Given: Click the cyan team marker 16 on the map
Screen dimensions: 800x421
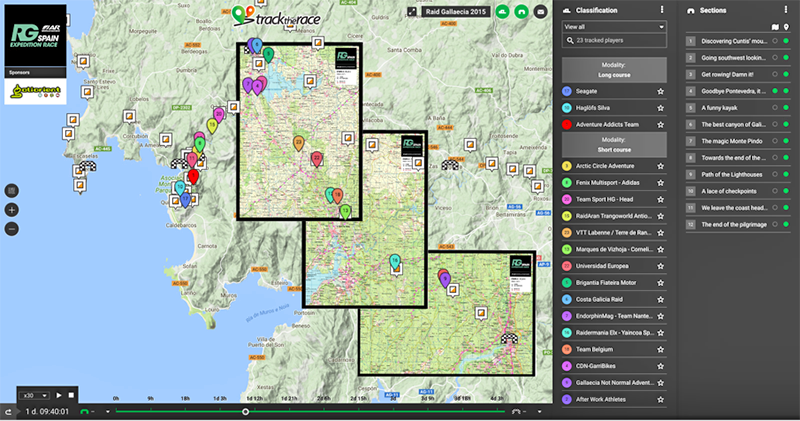Looking at the screenshot, I should tap(394, 262).
